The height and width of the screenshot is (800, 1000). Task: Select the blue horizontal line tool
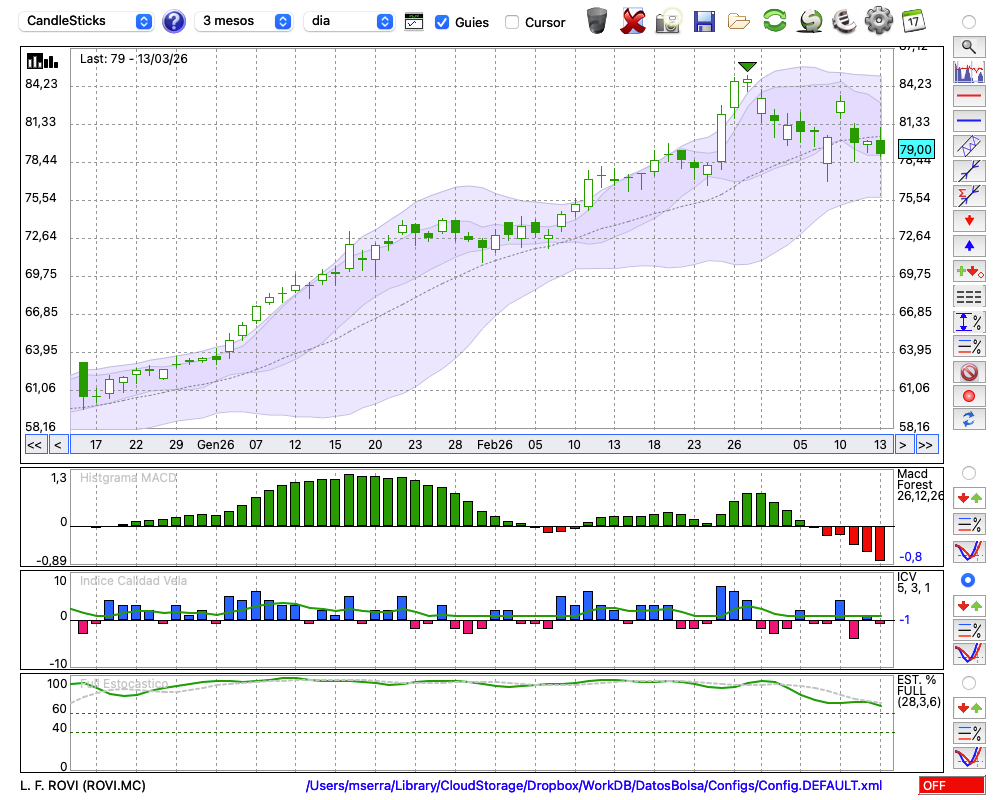(x=969, y=121)
